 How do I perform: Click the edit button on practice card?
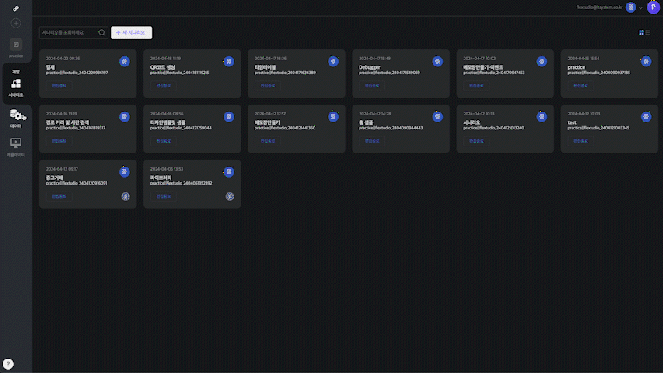point(580,86)
